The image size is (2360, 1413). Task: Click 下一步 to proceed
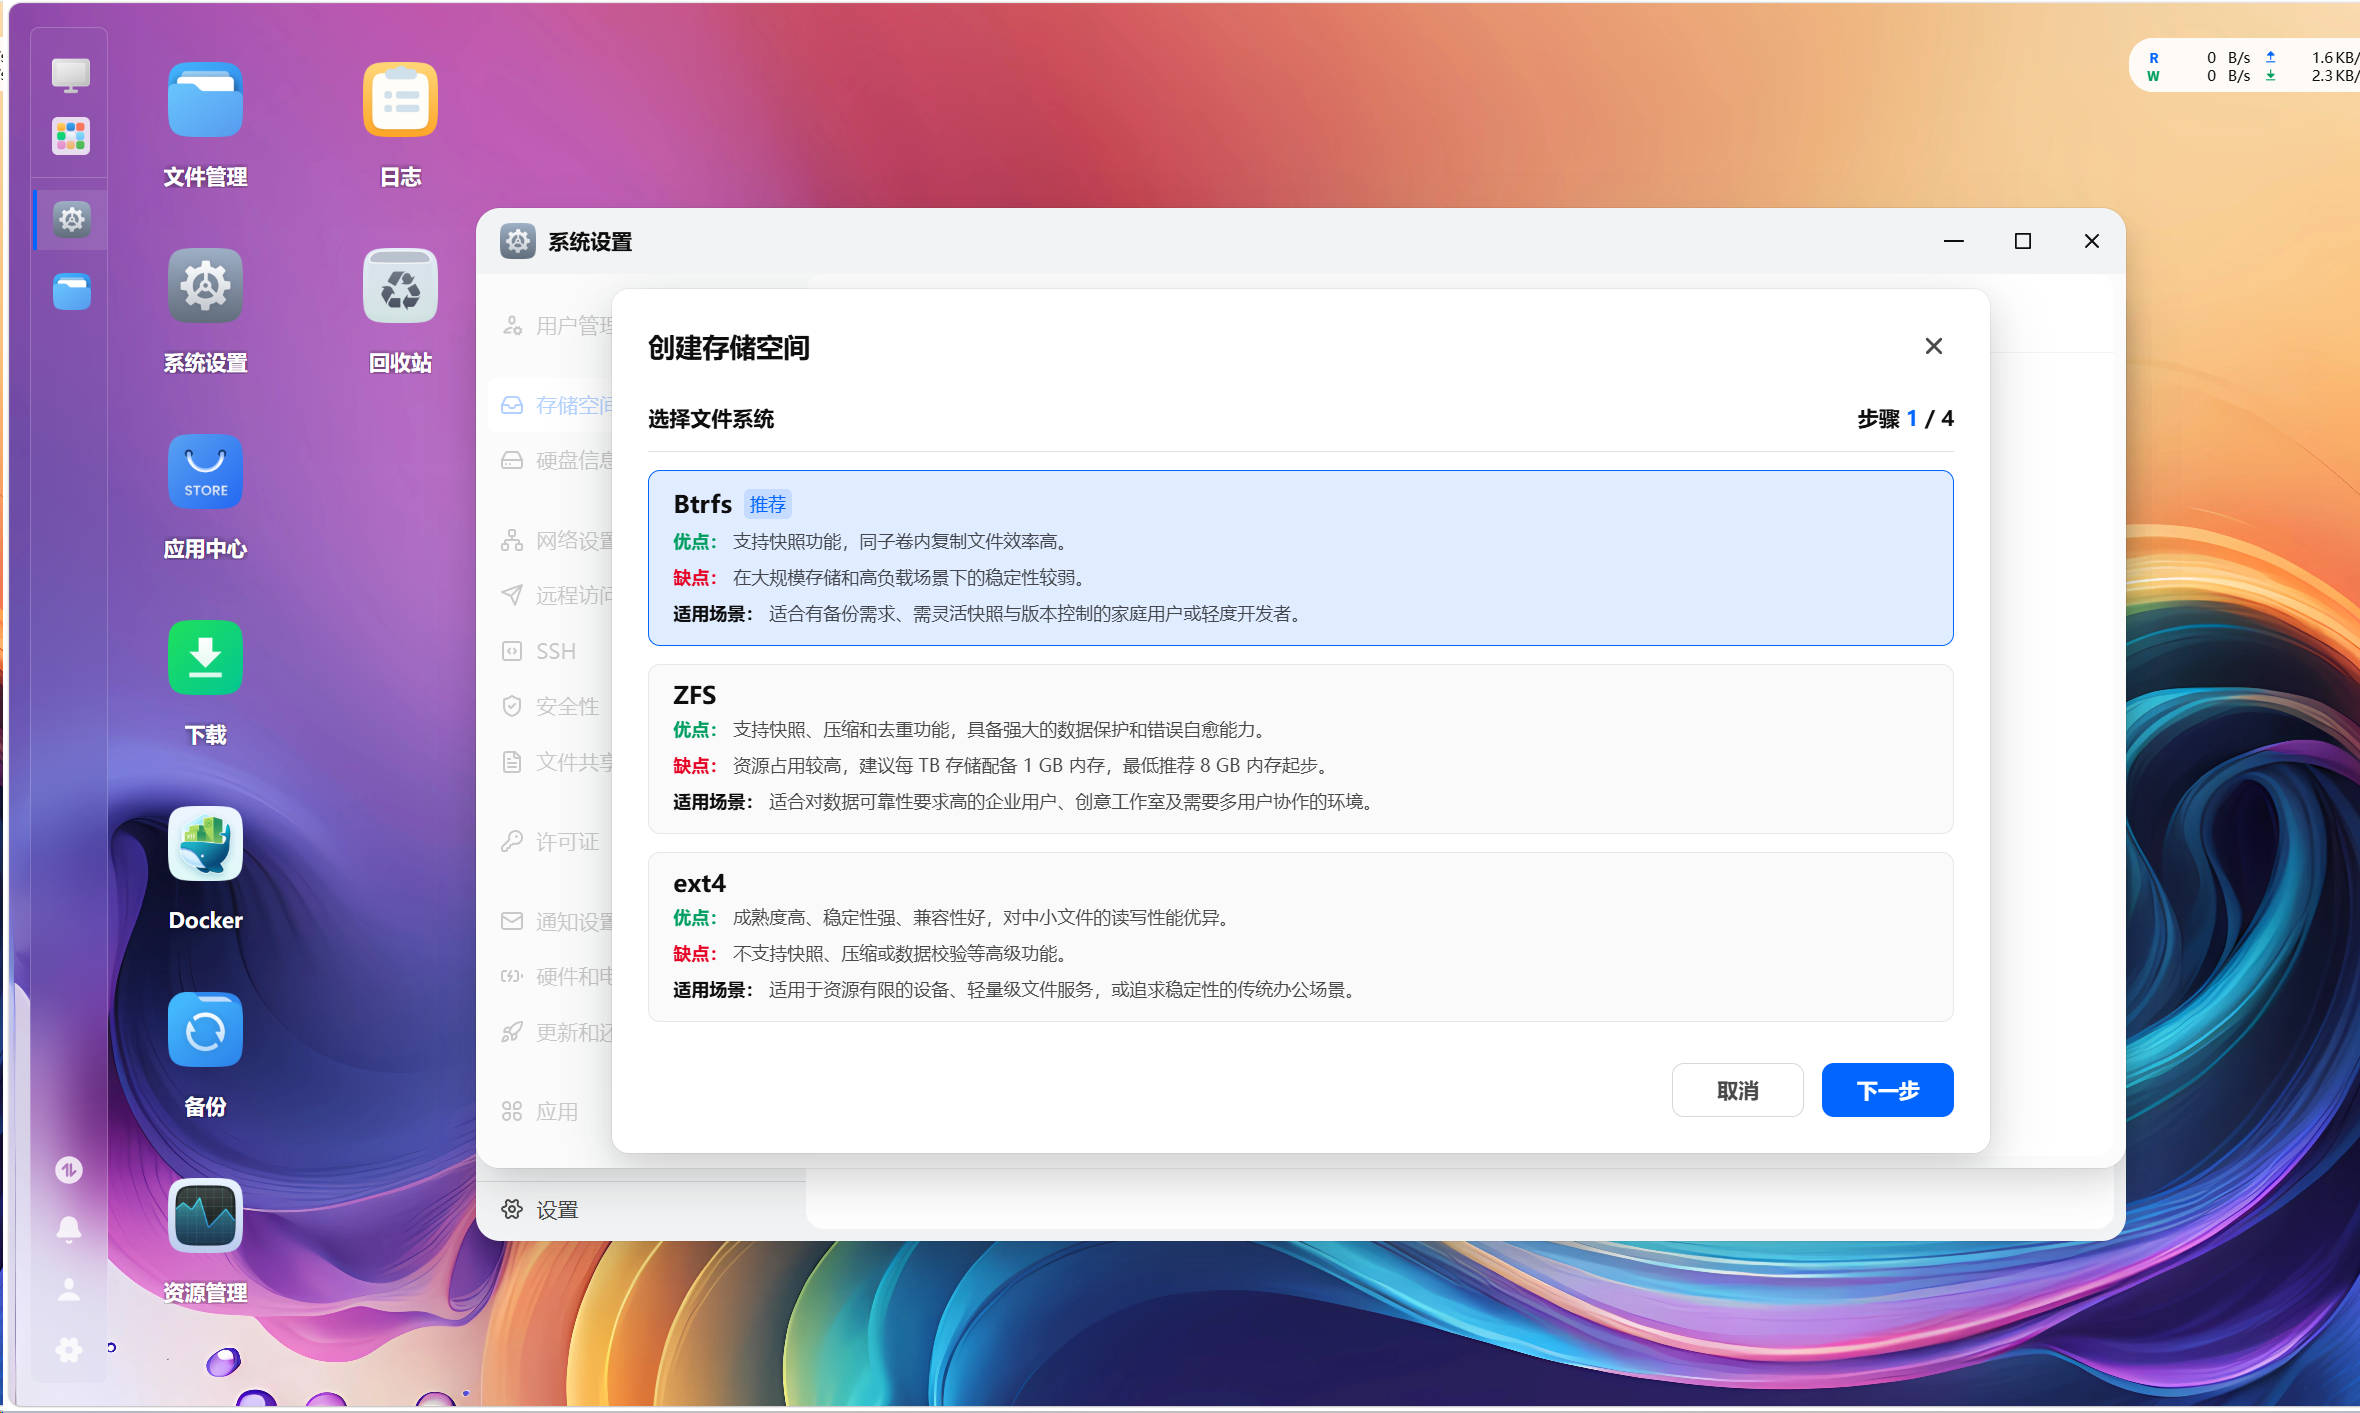(x=1886, y=1090)
